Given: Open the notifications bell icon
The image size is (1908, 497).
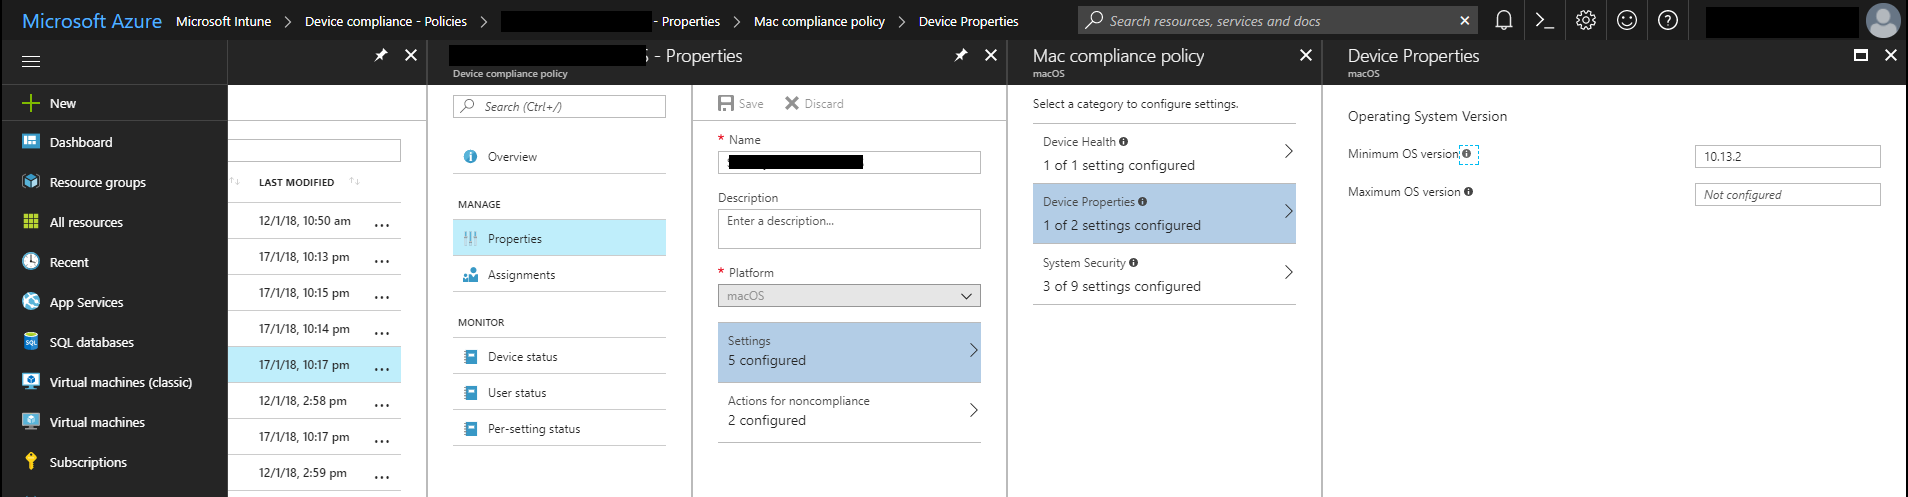Looking at the screenshot, I should tap(1503, 20).
